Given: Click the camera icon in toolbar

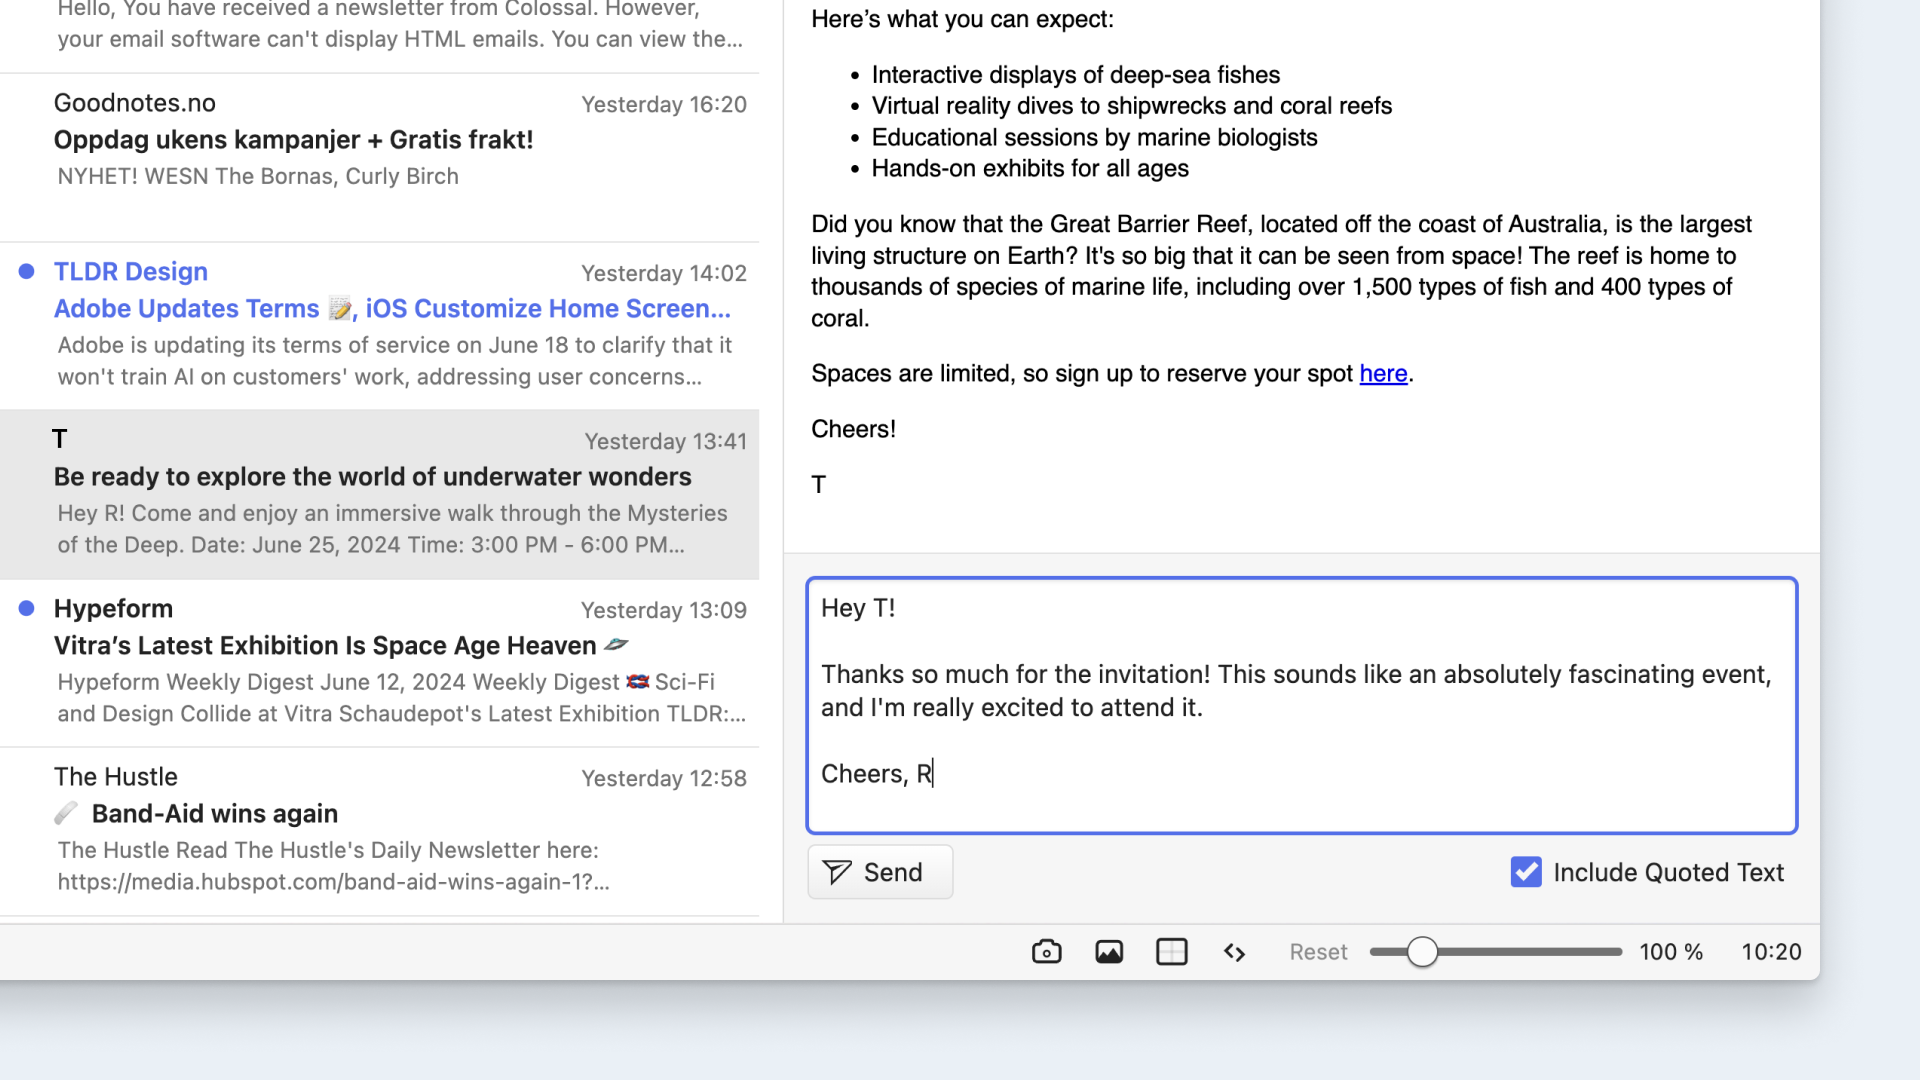Looking at the screenshot, I should (x=1046, y=951).
